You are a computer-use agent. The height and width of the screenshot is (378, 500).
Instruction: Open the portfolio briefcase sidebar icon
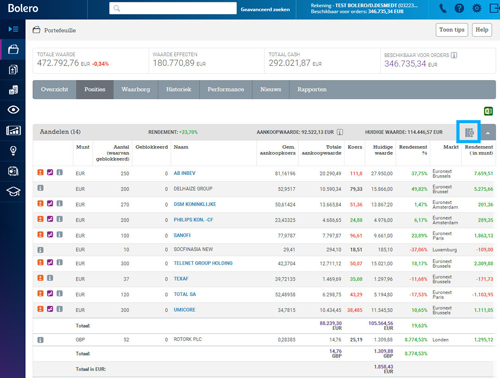[x=13, y=50]
